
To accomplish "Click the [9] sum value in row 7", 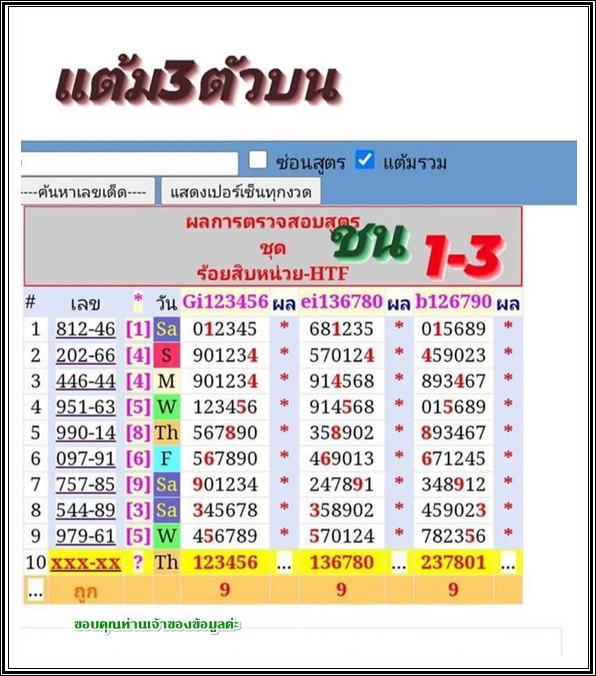I will [x=138, y=485].
